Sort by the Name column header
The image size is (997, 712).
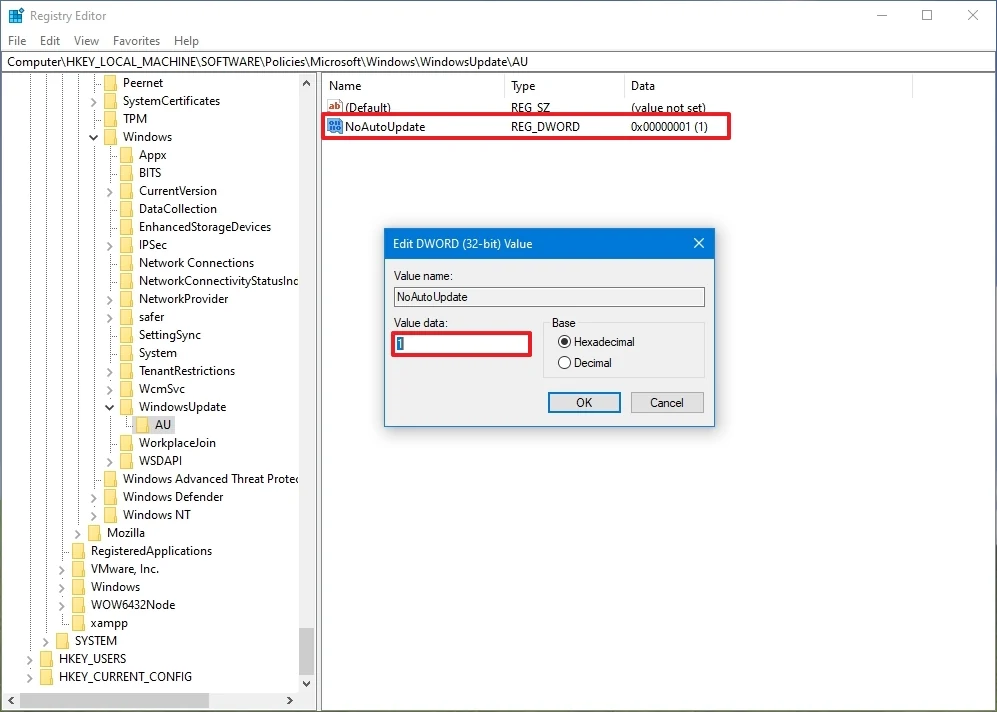pos(414,86)
